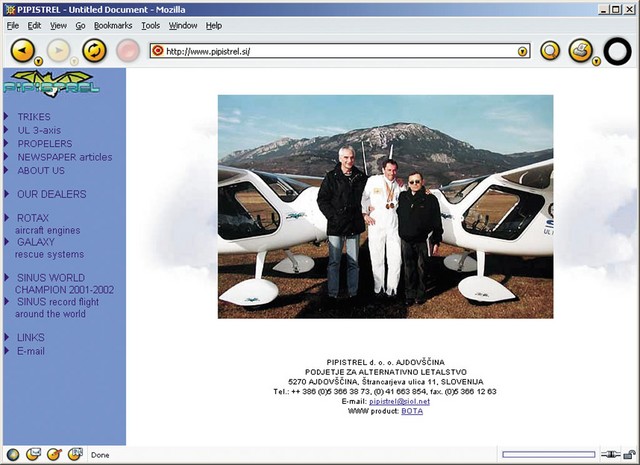Open the TRIKES link in the sidebar
640x465 pixels.
34,117
